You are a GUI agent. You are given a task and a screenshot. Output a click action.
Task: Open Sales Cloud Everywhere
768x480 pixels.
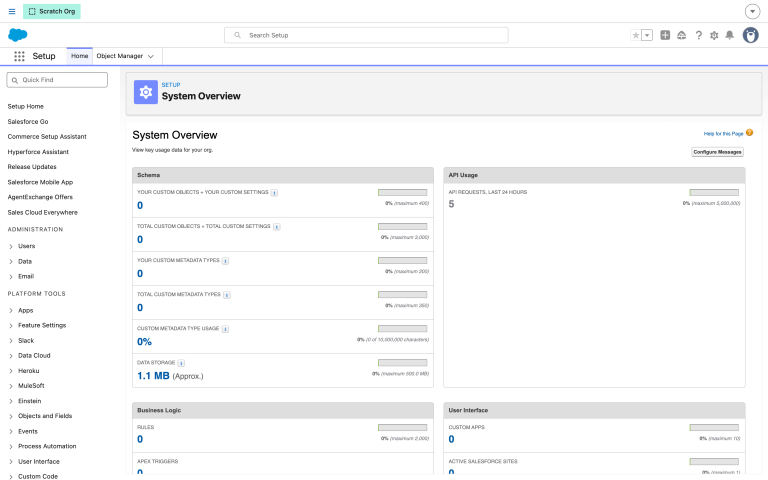pyautogui.click(x=43, y=213)
